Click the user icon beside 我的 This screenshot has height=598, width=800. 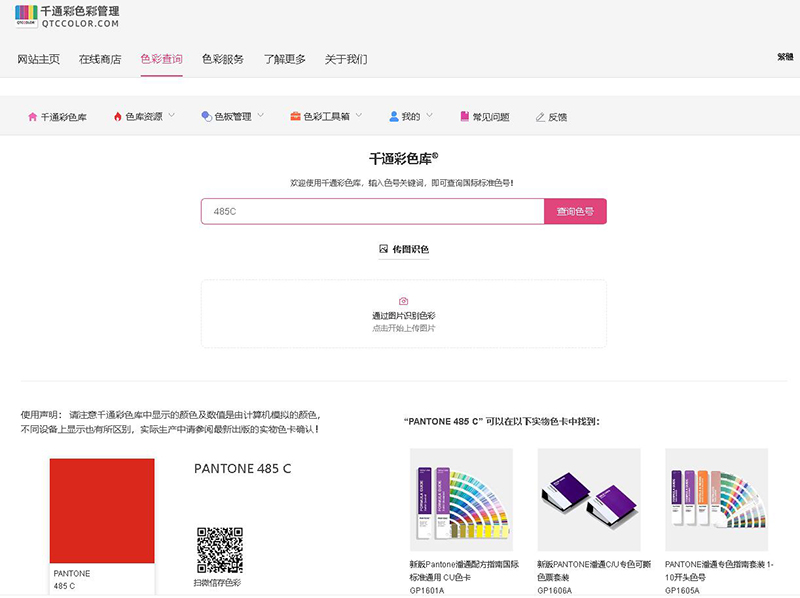tap(394, 117)
